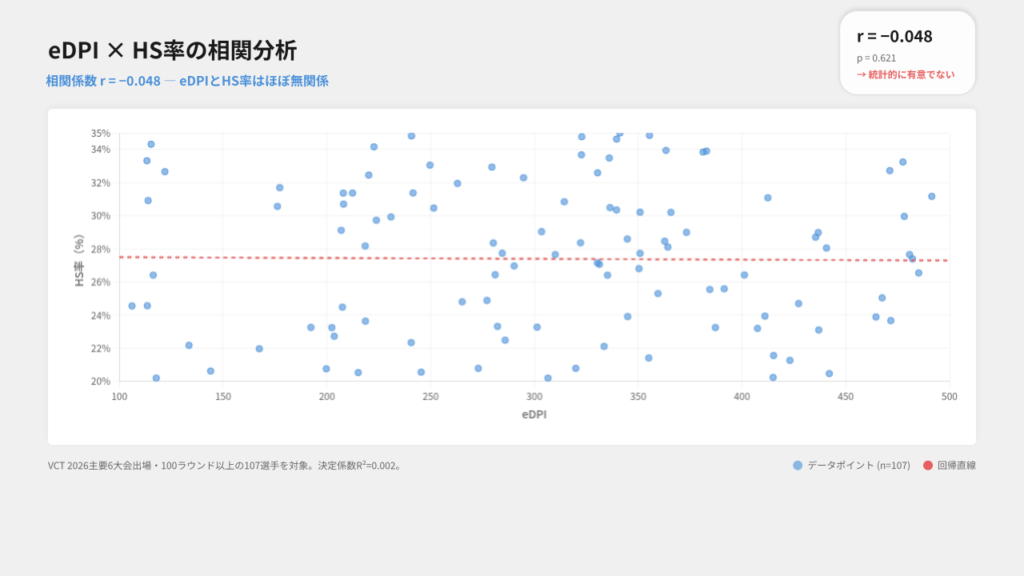Image resolution: width=1024 pixels, height=576 pixels.
Task: Click the red 統計的に有意でない note
Action: point(905,74)
